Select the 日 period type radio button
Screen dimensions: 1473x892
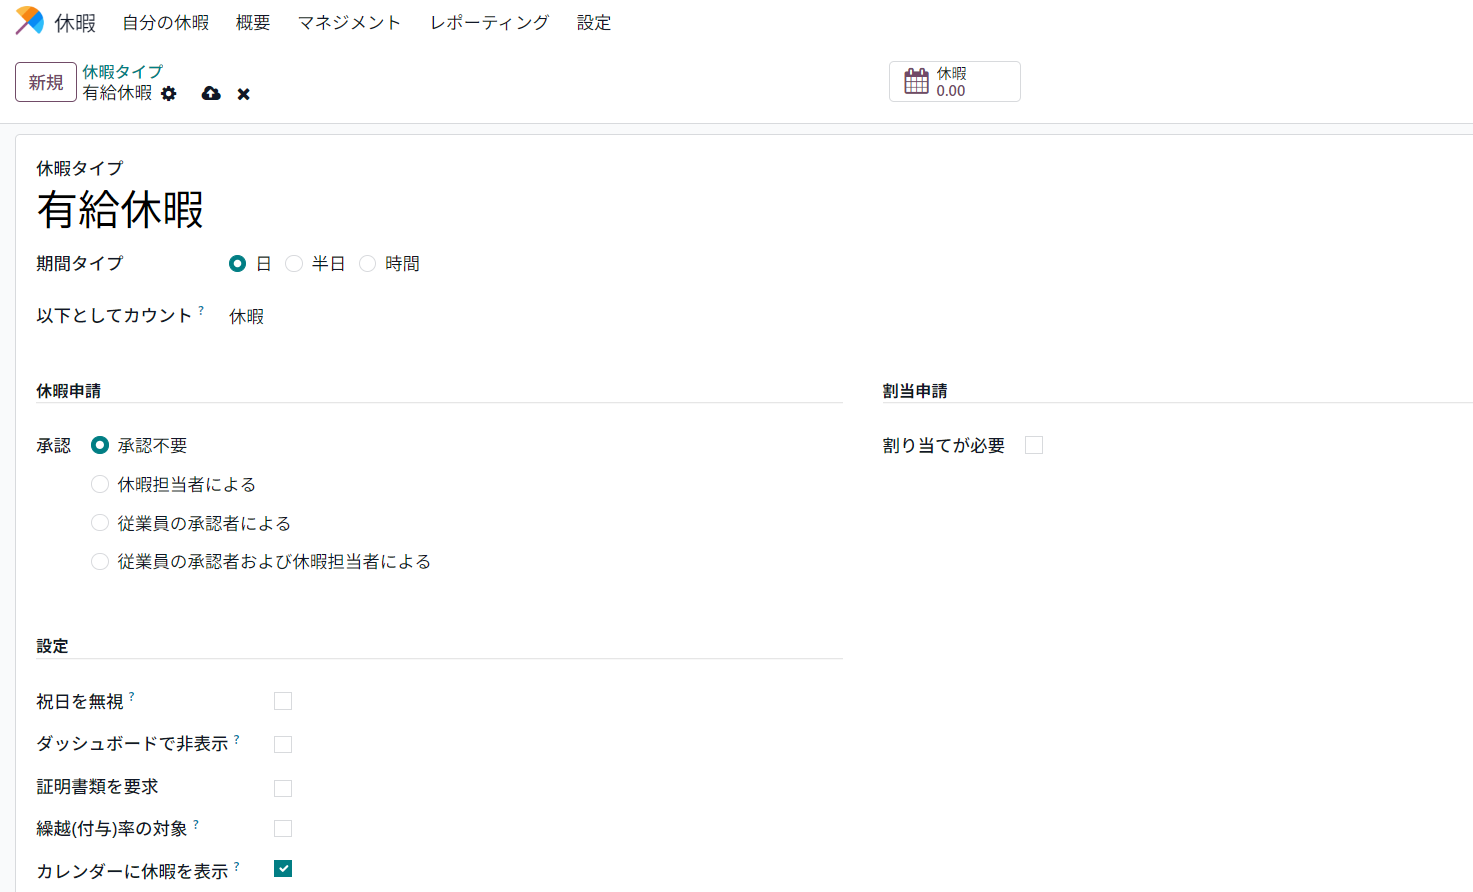point(237,264)
